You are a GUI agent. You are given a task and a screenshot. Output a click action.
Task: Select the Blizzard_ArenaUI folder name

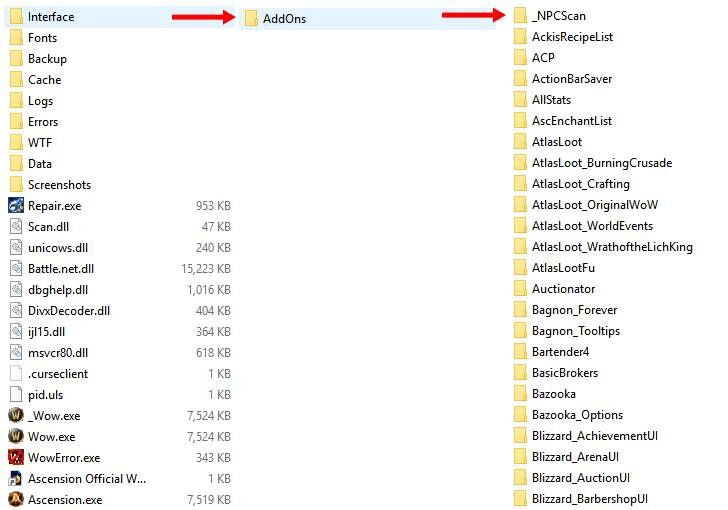coord(575,457)
